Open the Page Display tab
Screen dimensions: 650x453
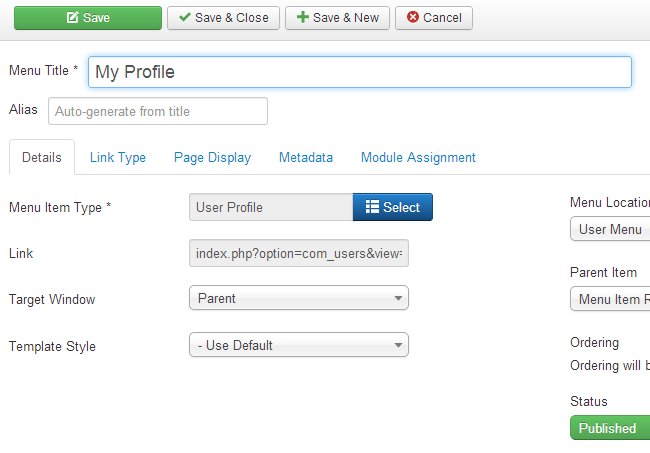pyautogui.click(x=212, y=157)
